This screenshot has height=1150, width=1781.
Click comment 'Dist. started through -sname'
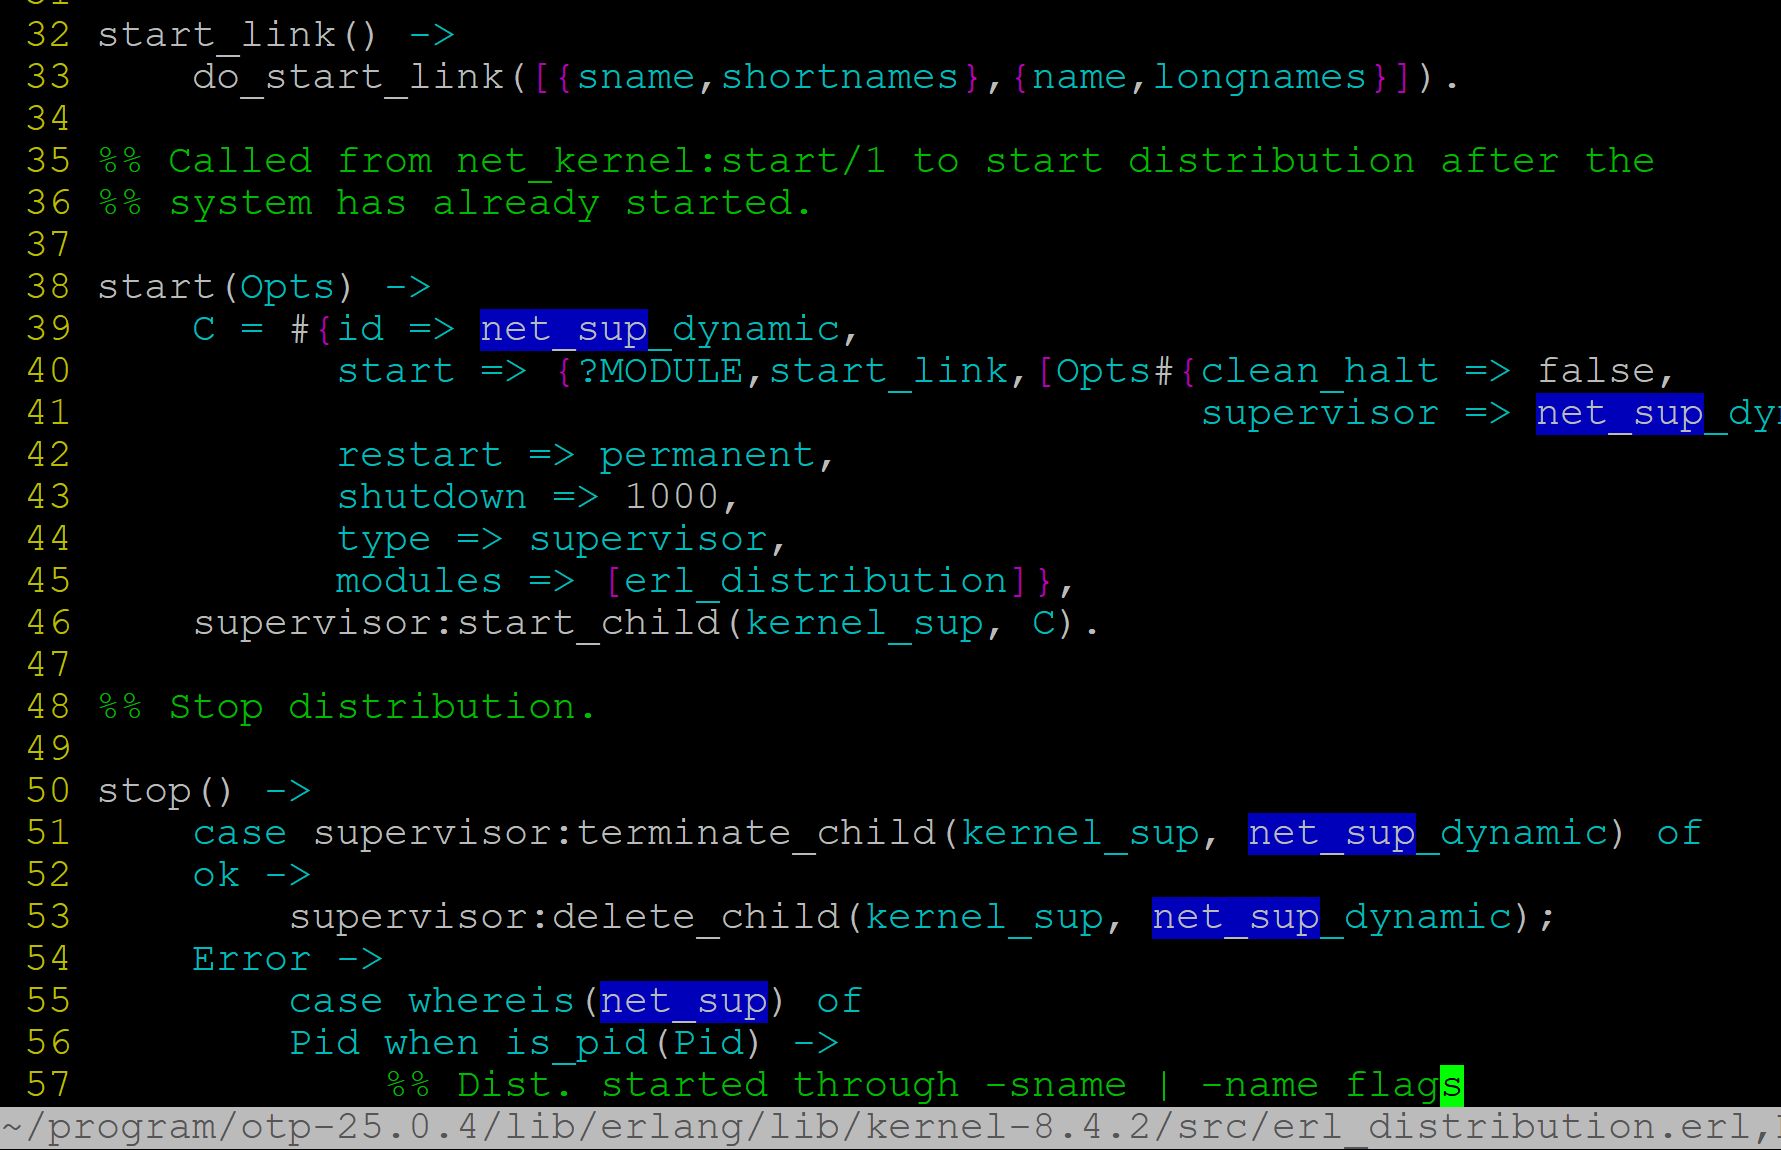[792, 1085]
